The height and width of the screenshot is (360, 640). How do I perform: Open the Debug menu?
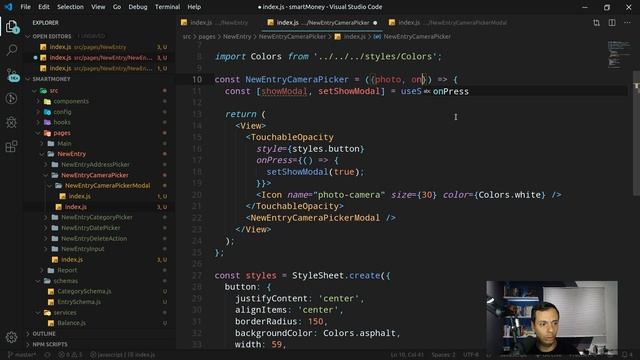pos(138,7)
